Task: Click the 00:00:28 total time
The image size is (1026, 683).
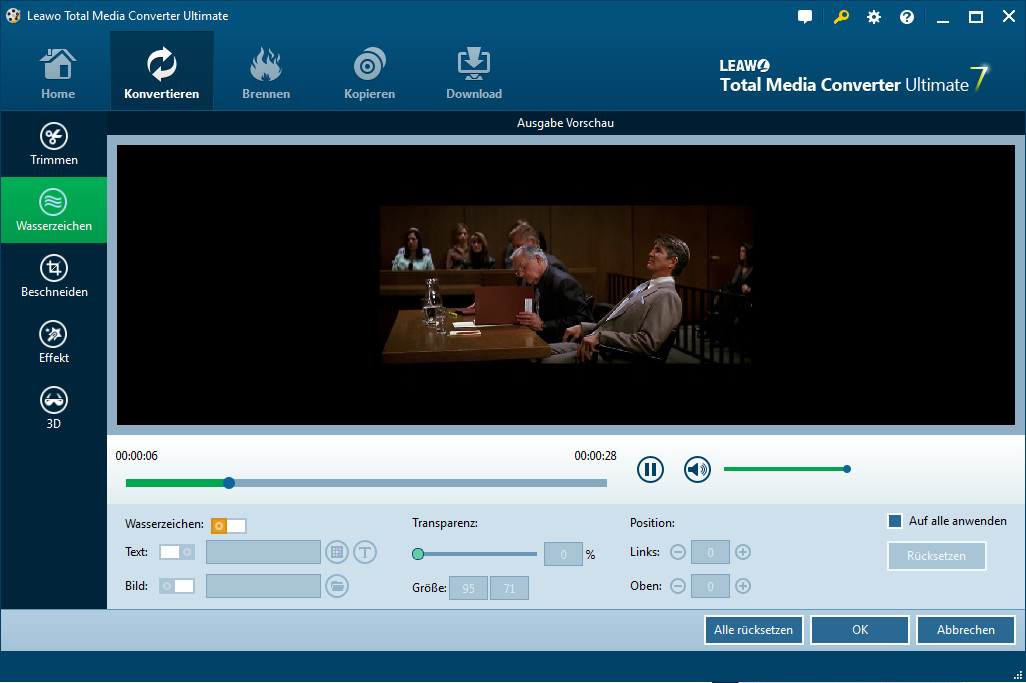Action: (x=595, y=456)
